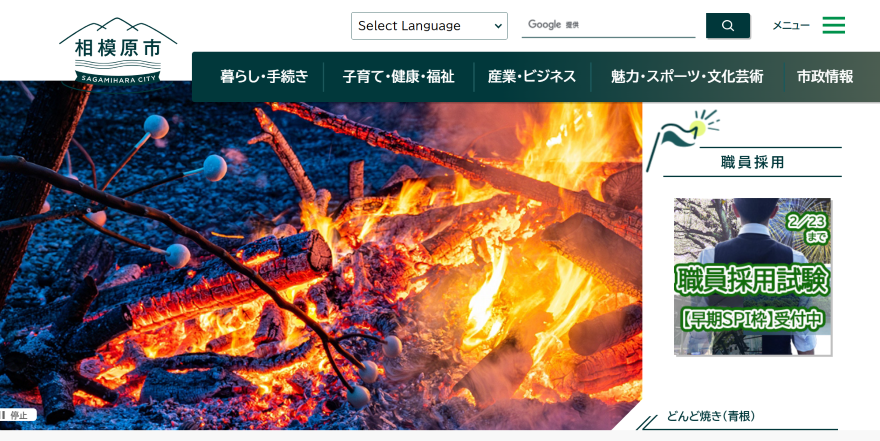Open the 魅力・スポーツ・文化芸術 menu
880x441 pixels.
click(687, 77)
